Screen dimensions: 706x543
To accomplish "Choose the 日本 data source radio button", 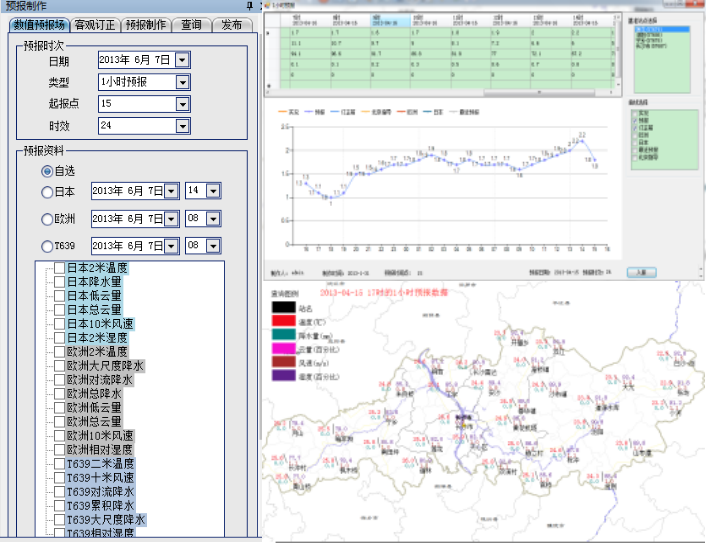I will [48, 192].
